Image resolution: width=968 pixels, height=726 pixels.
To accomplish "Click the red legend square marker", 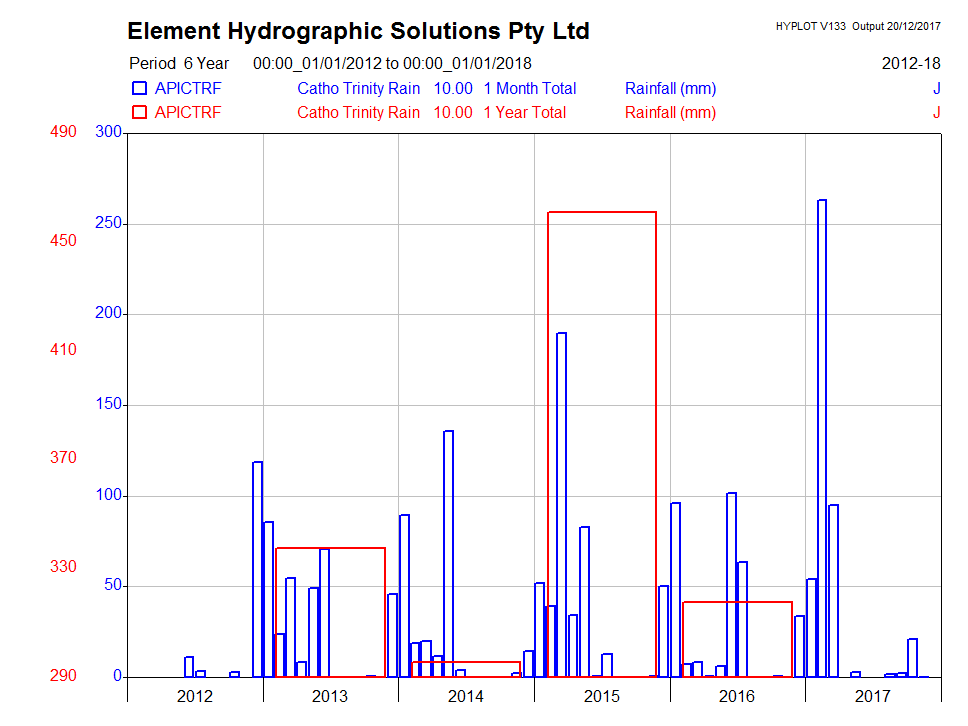I will pos(139,113).
